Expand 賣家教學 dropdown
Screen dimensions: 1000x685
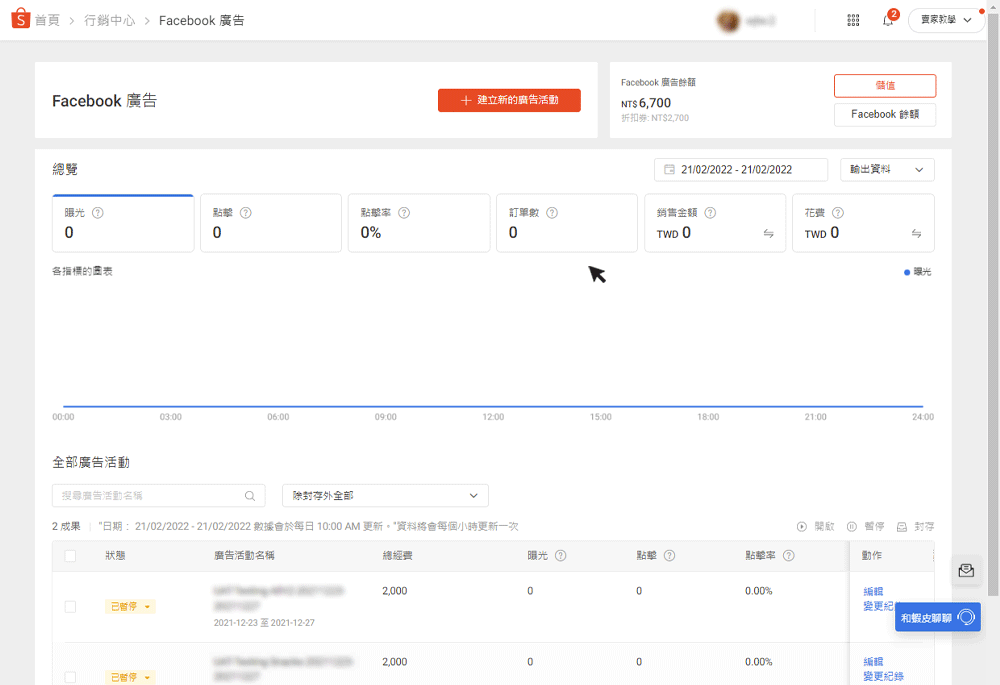pyautogui.click(x=946, y=20)
